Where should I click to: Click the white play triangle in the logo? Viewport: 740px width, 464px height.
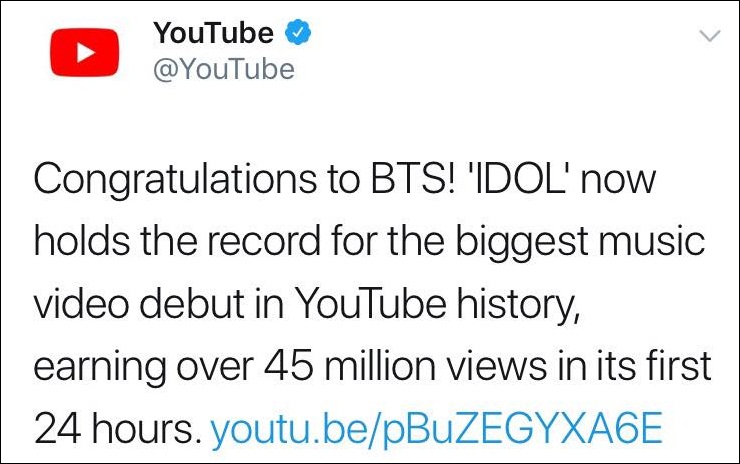(86, 52)
